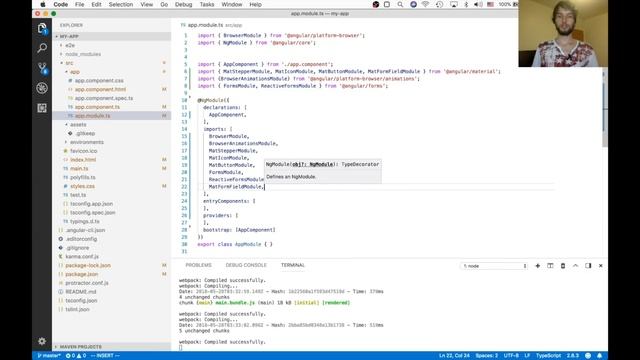Open the TypeScript version 2.8.3 selector

tap(573, 356)
